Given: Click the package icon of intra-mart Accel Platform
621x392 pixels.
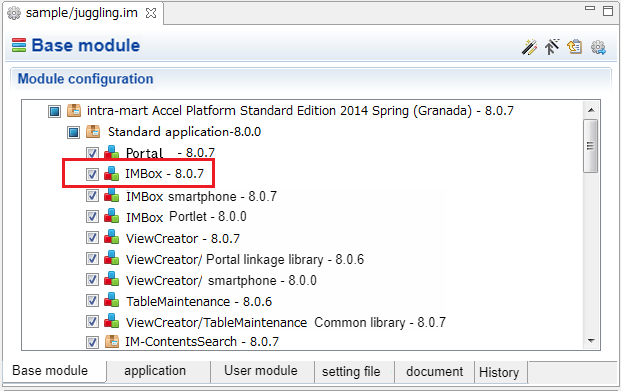Looking at the screenshot, I should [x=74, y=110].
